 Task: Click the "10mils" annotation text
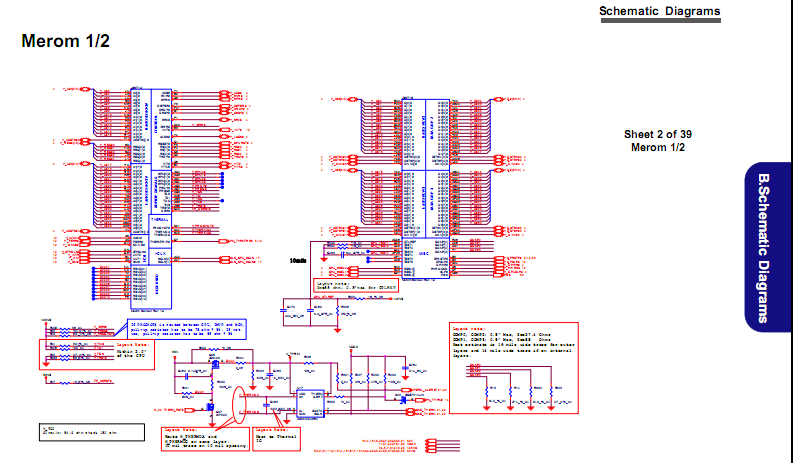click(298, 261)
